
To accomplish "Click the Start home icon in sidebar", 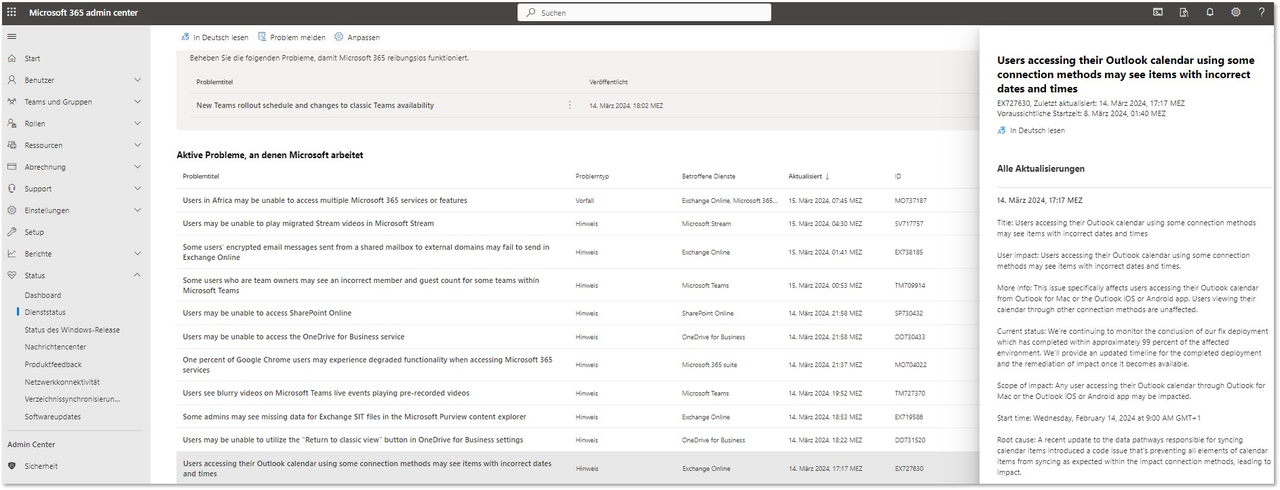I will click(12, 59).
